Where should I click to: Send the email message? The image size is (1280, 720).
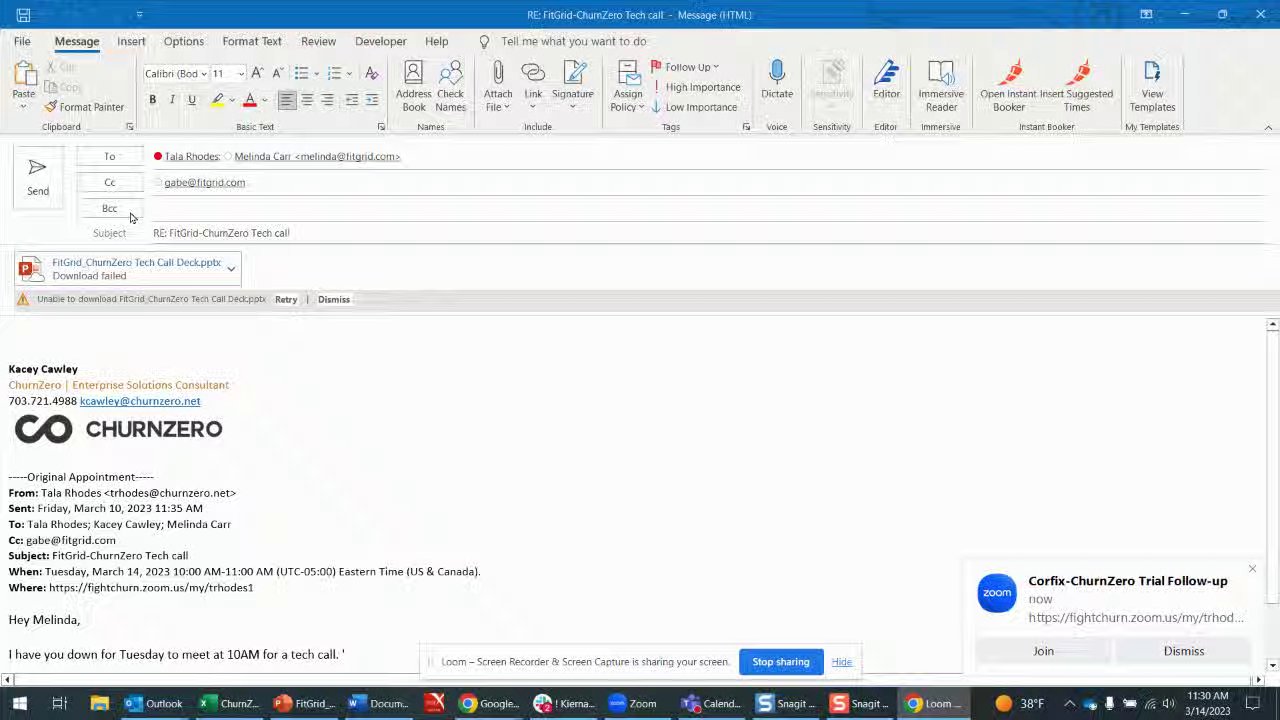tap(38, 177)
